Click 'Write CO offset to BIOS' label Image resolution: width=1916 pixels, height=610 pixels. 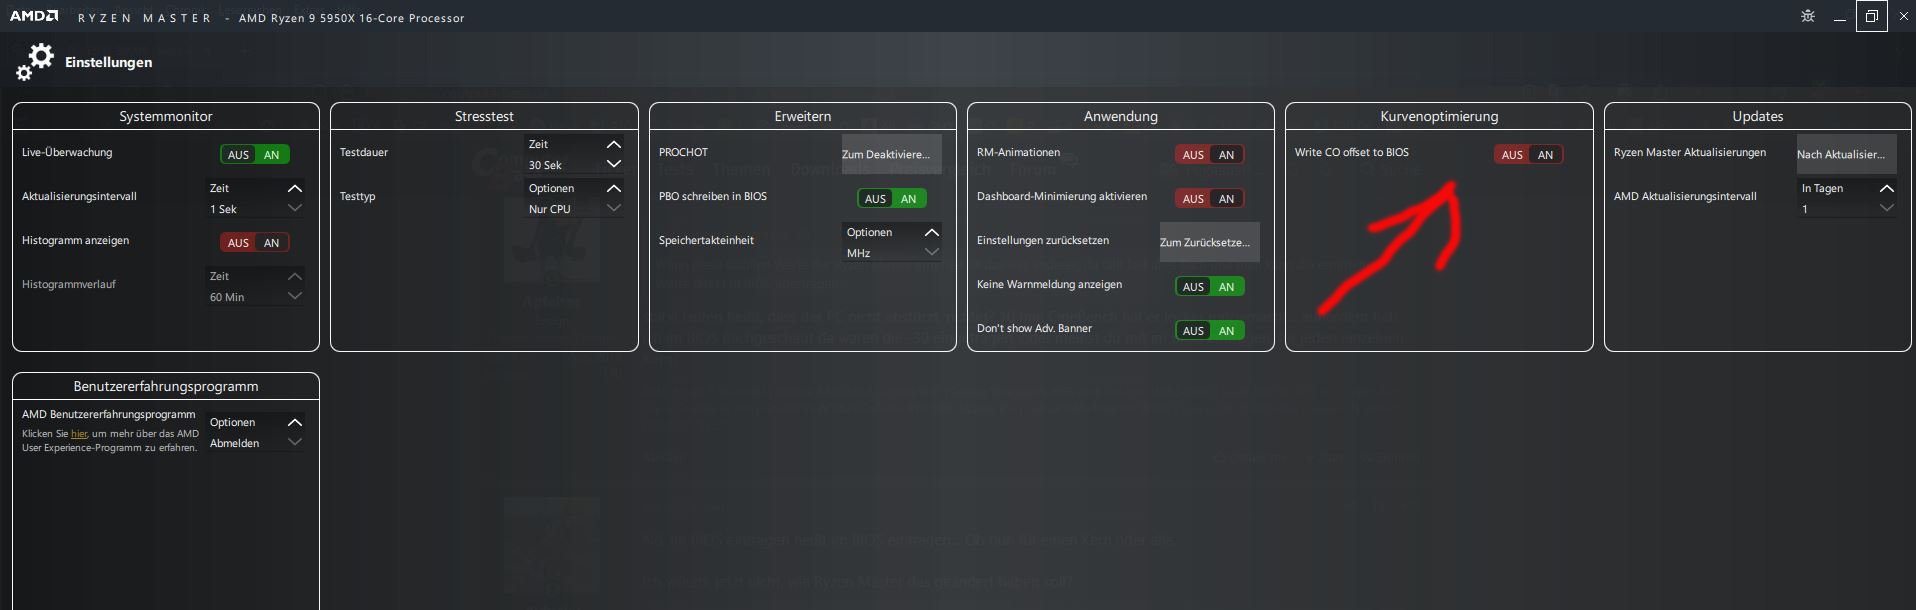(1352, 153)
